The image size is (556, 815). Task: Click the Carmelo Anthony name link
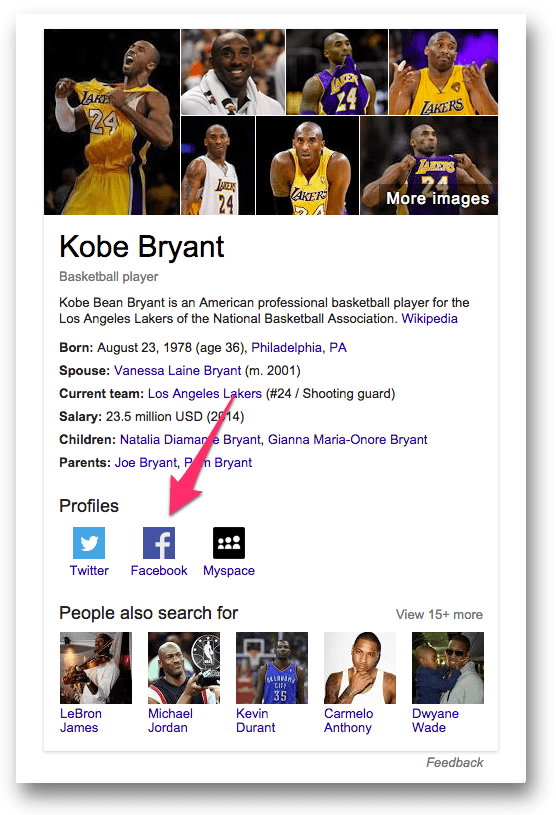[x=348, y=720]
